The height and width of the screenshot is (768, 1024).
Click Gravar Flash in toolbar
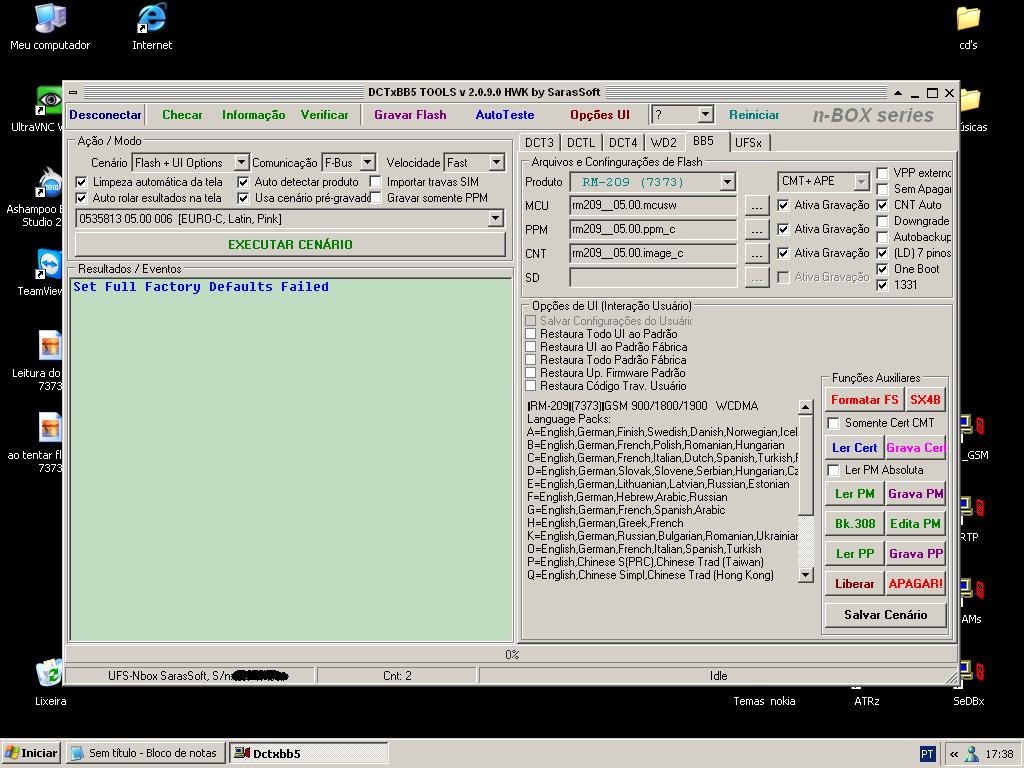410,115
